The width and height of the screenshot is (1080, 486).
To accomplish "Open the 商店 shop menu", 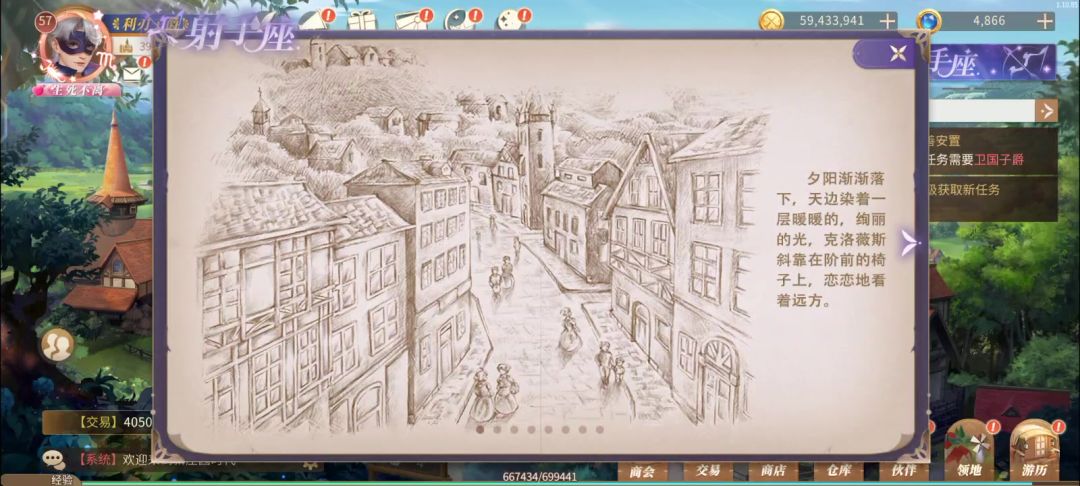I will coord(773,472).
